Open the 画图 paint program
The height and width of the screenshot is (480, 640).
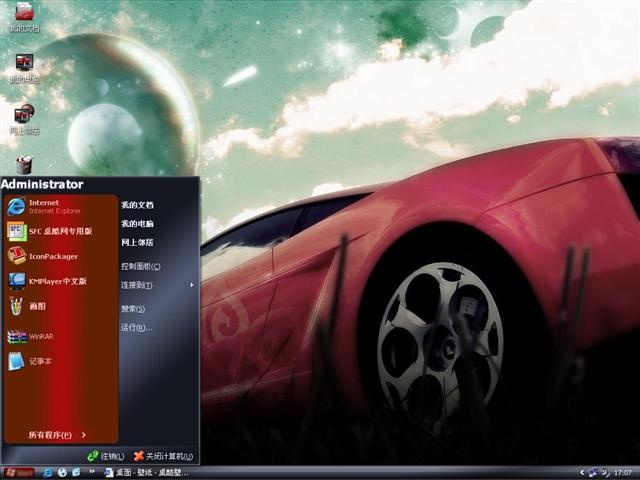tap(60, 306)
